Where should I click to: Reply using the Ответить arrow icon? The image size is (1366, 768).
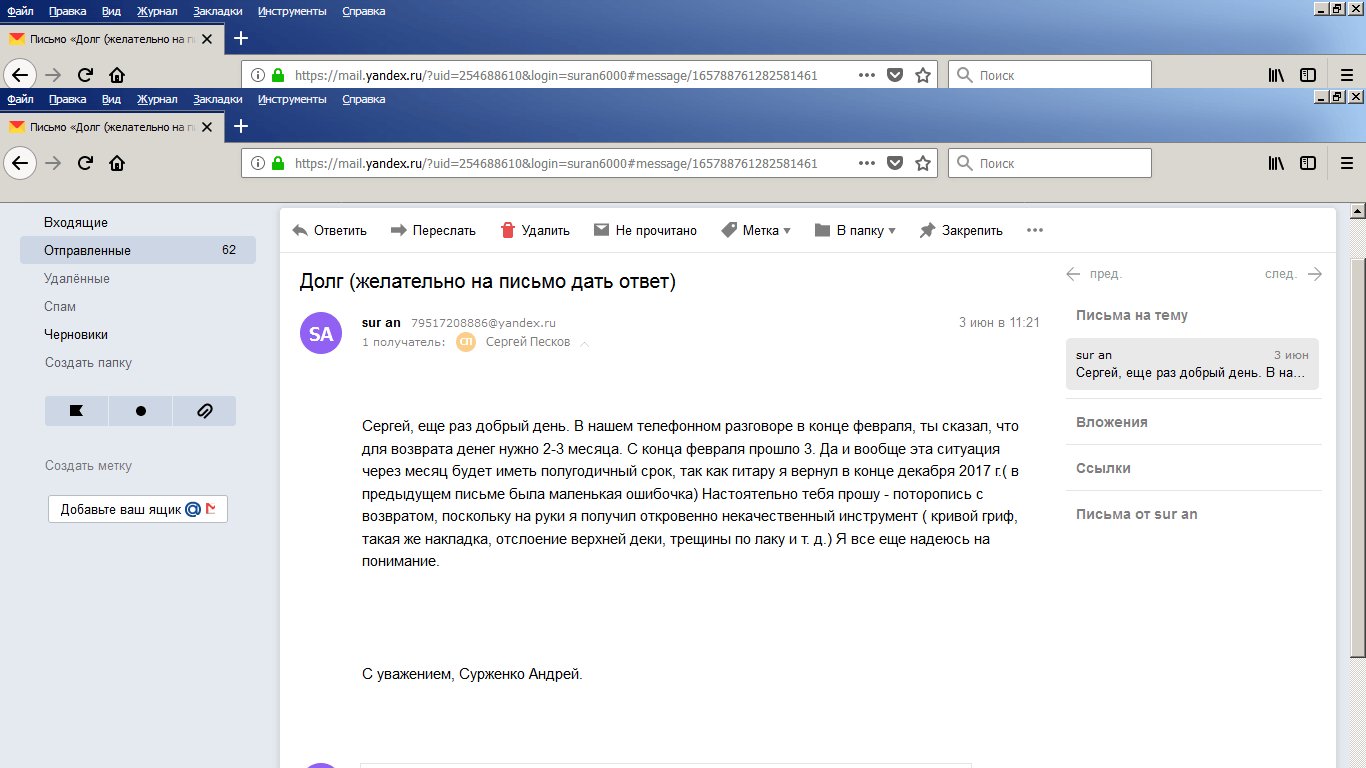(x=300, y=230)
